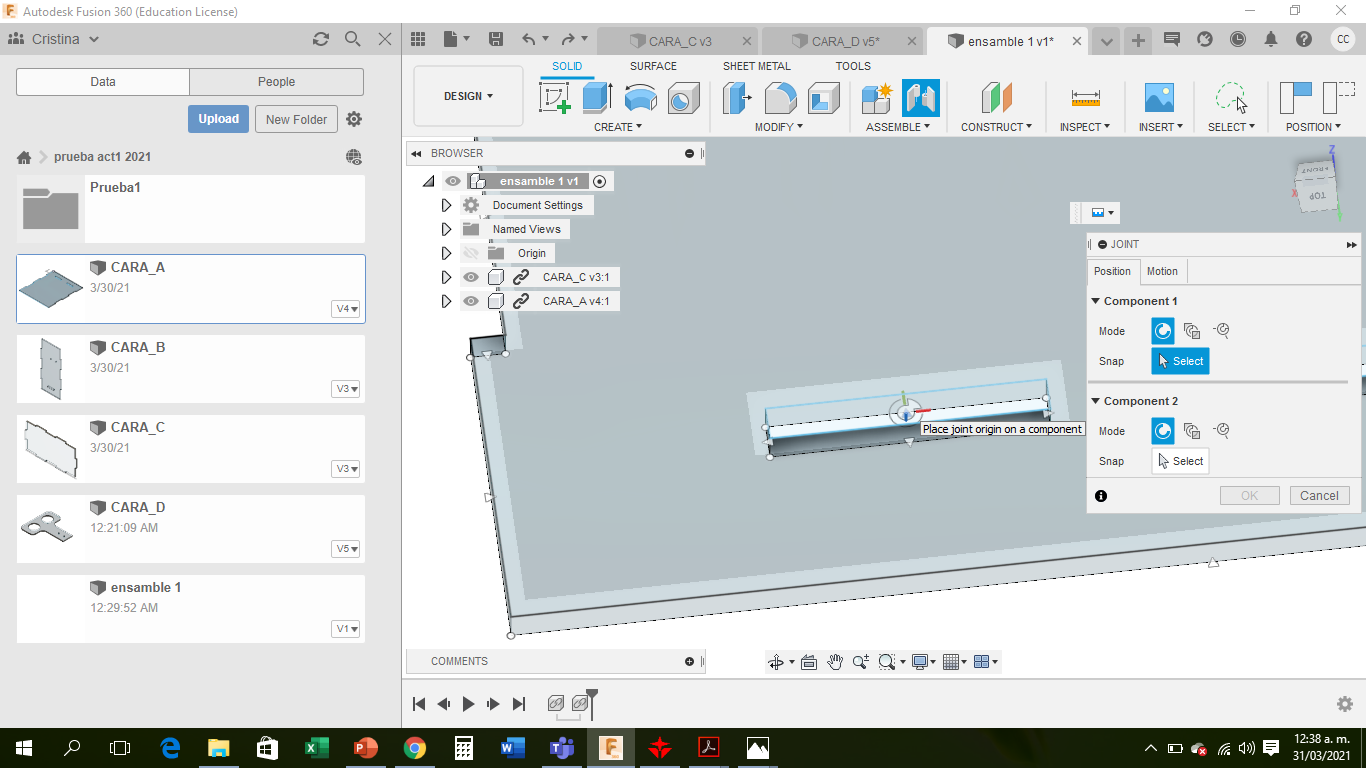Viewport: 1366px width, 768px height.
Task: Hide the CARA_A v4:1 component
Action: [x=471, y=301]
